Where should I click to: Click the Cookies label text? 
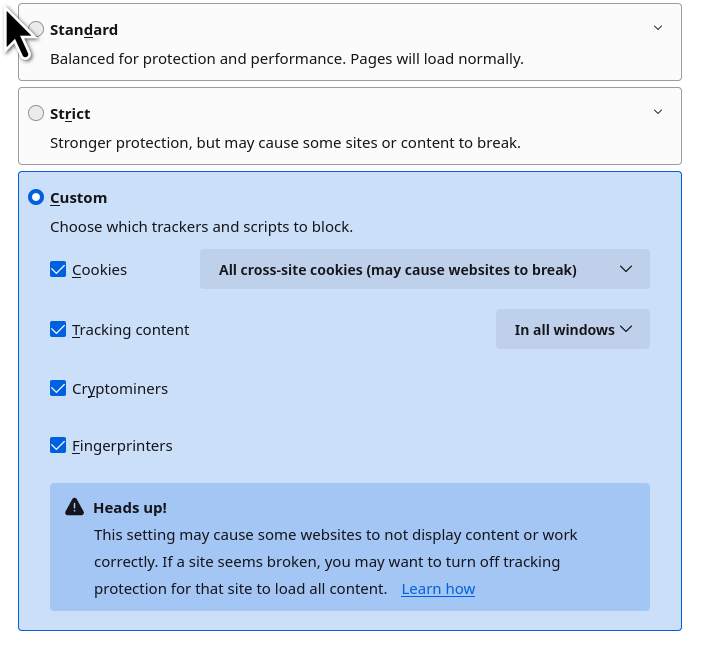tap(99, 270)
